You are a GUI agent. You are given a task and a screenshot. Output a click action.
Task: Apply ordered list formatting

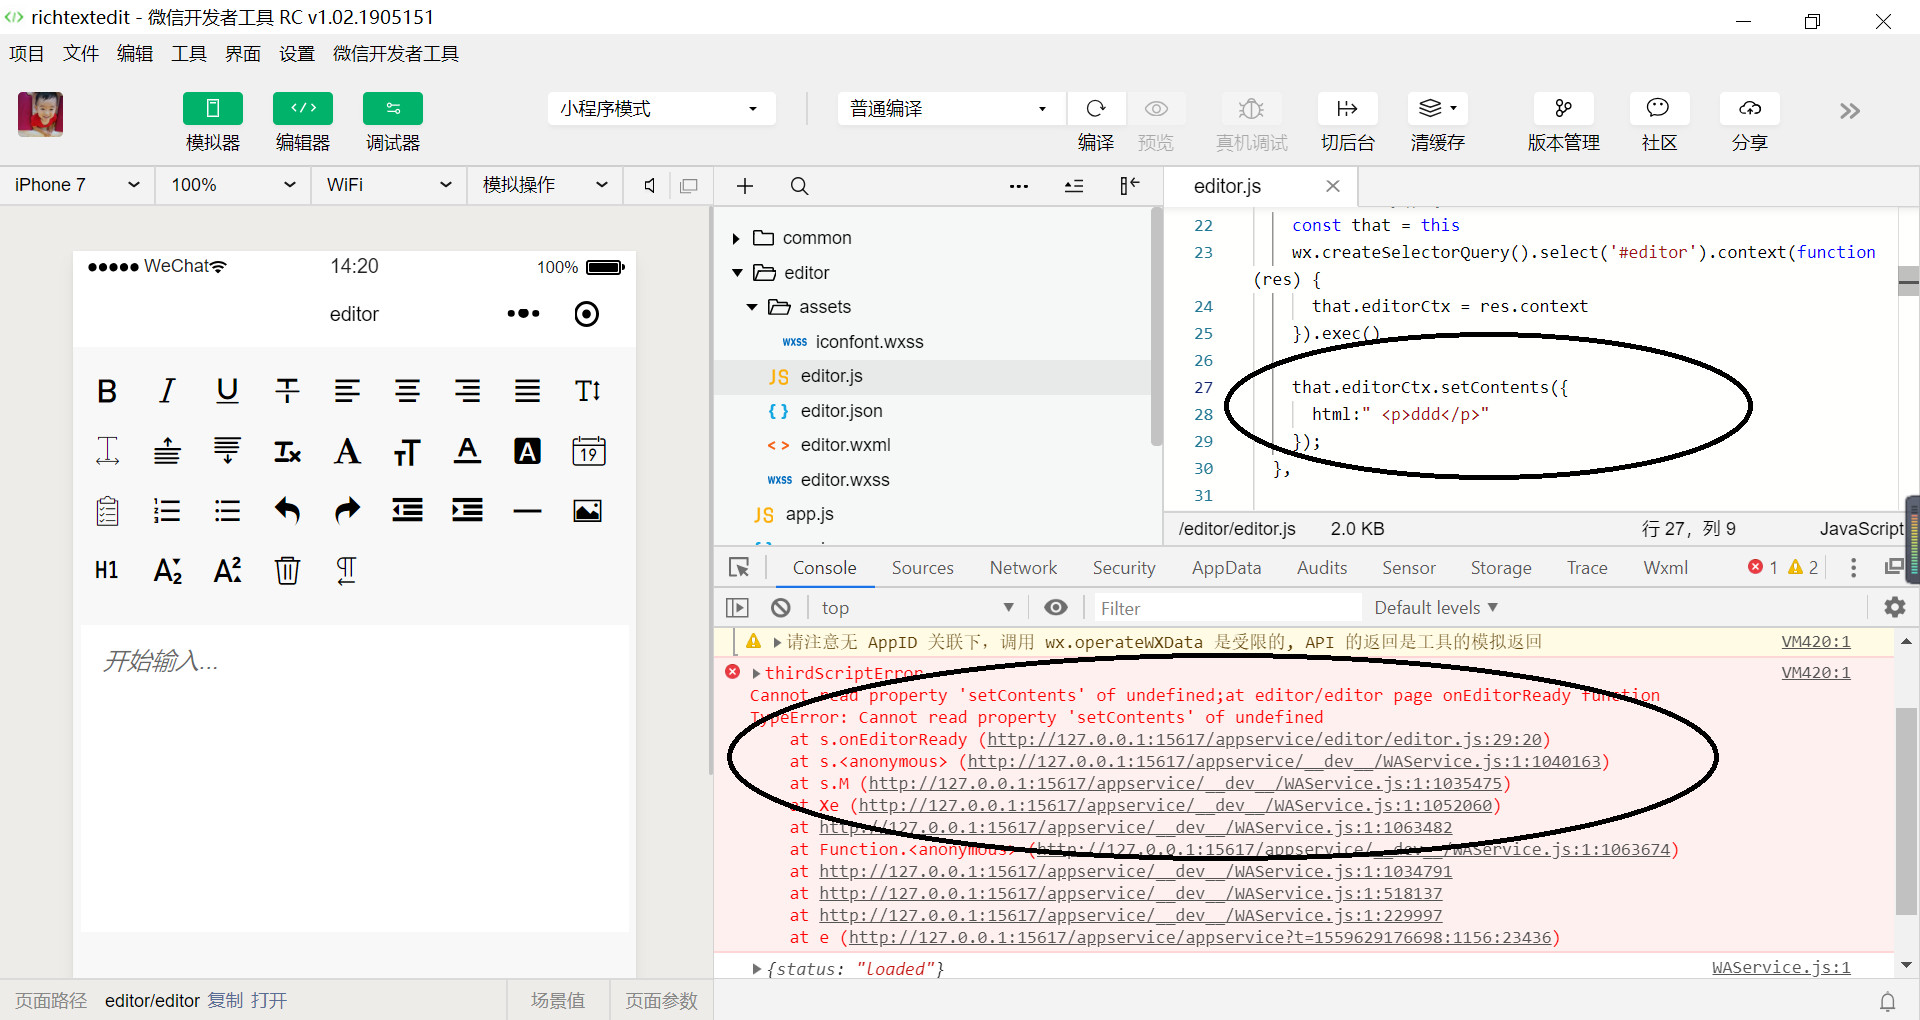coord(167,511)
